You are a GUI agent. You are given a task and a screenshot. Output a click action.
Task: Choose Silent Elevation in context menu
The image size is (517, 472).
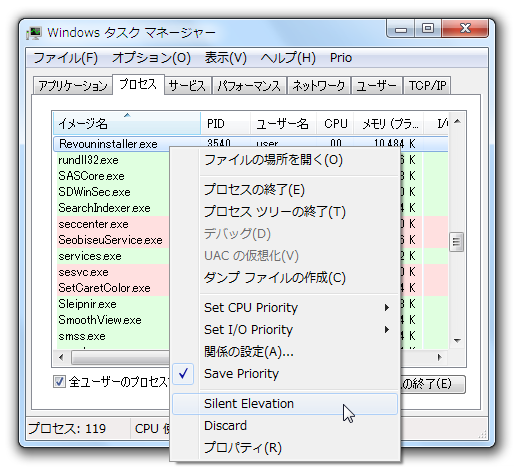[x=285, y=404]
